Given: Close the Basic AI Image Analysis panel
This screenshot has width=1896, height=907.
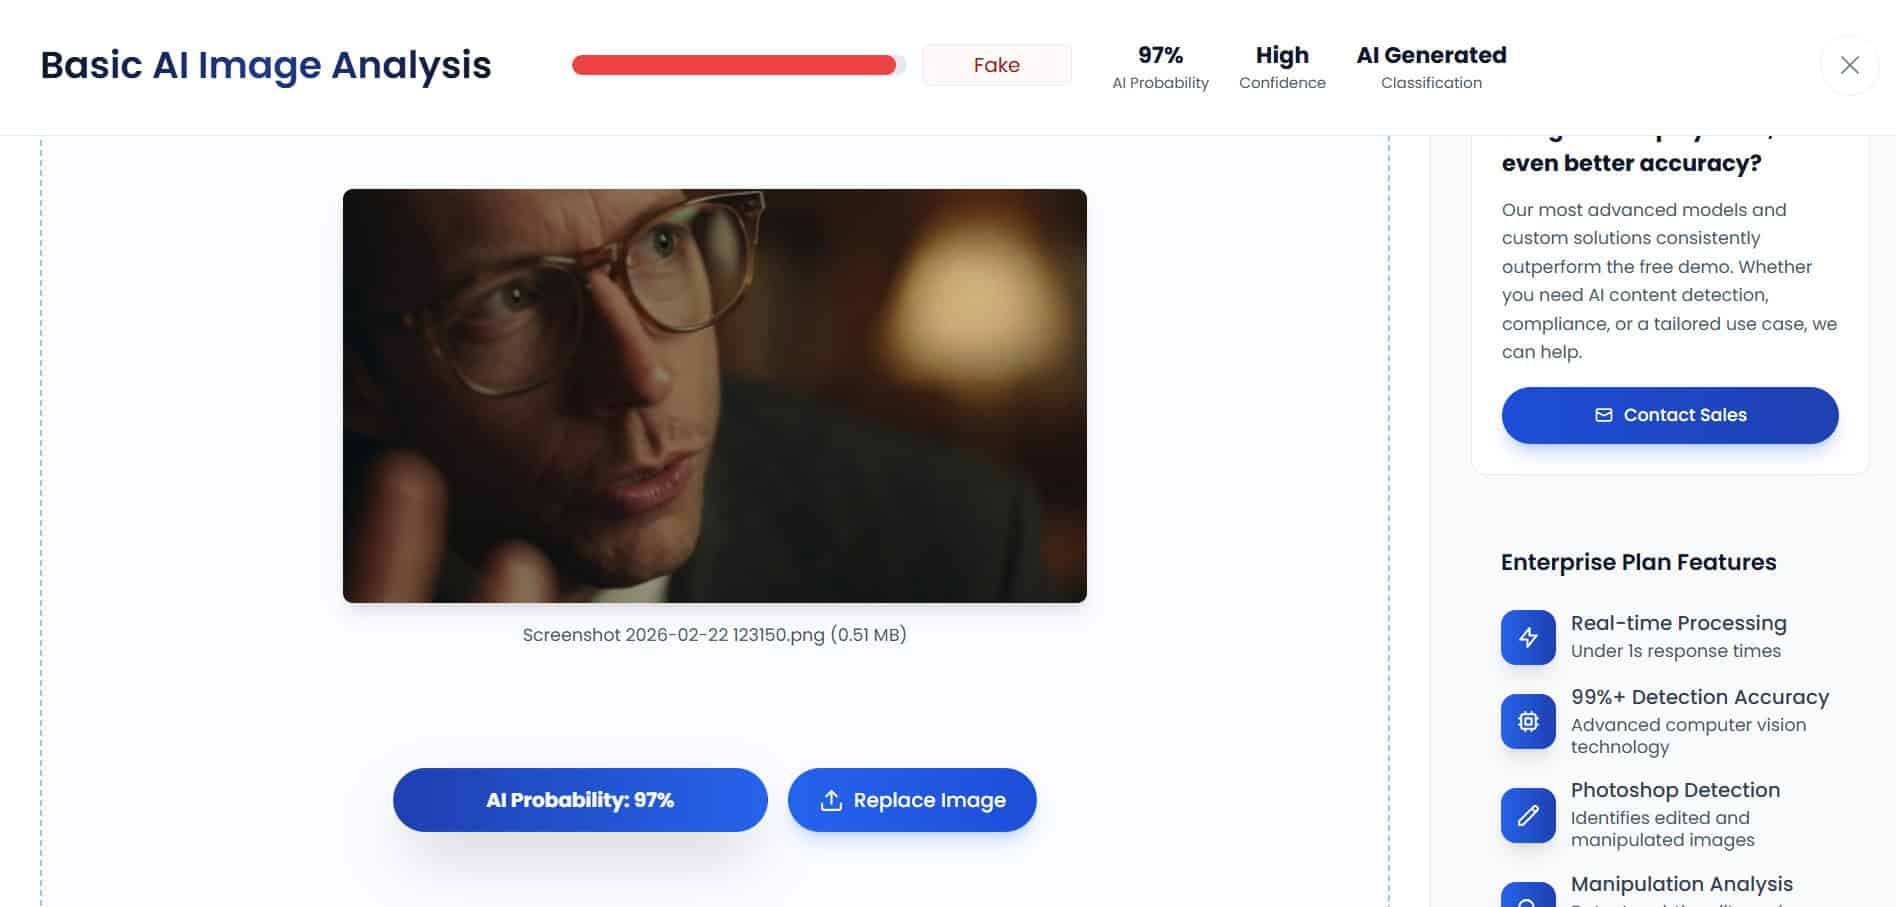Looking at the screenshot, I should pyautogui.click(x=1849, y=65).
